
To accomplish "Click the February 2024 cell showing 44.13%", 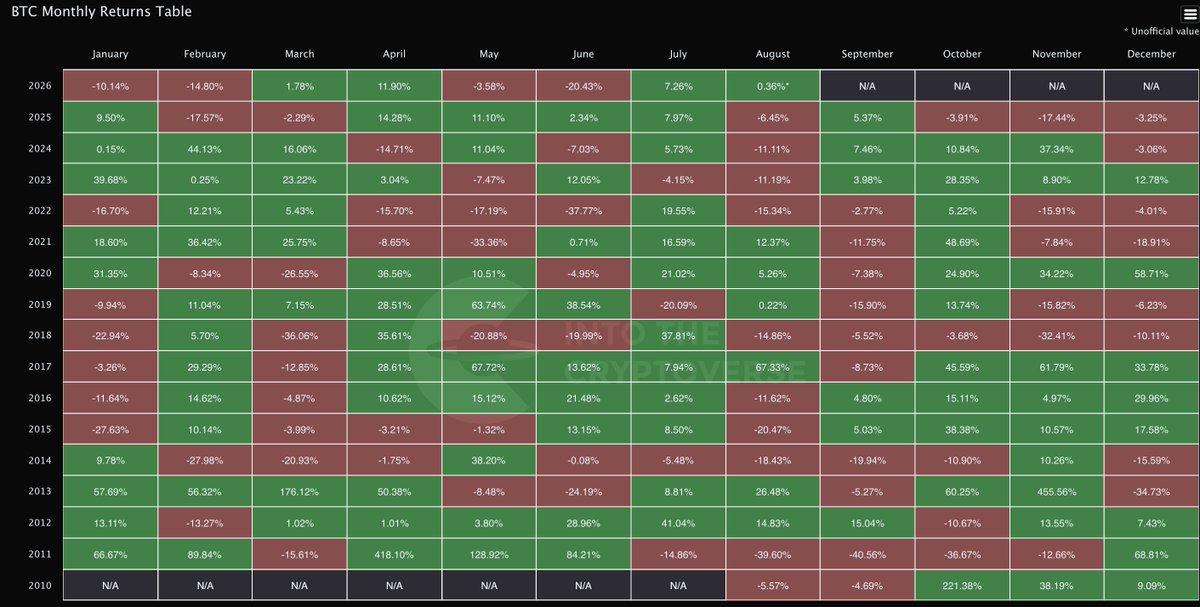I will (205, 148).
